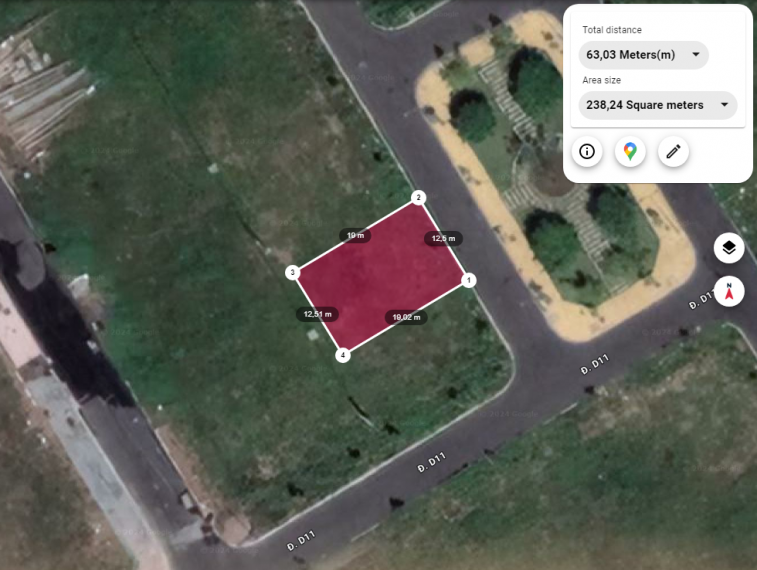
Task: Open location in Google Maps icon
Action: pyautogui.click(x=630, y=152)
